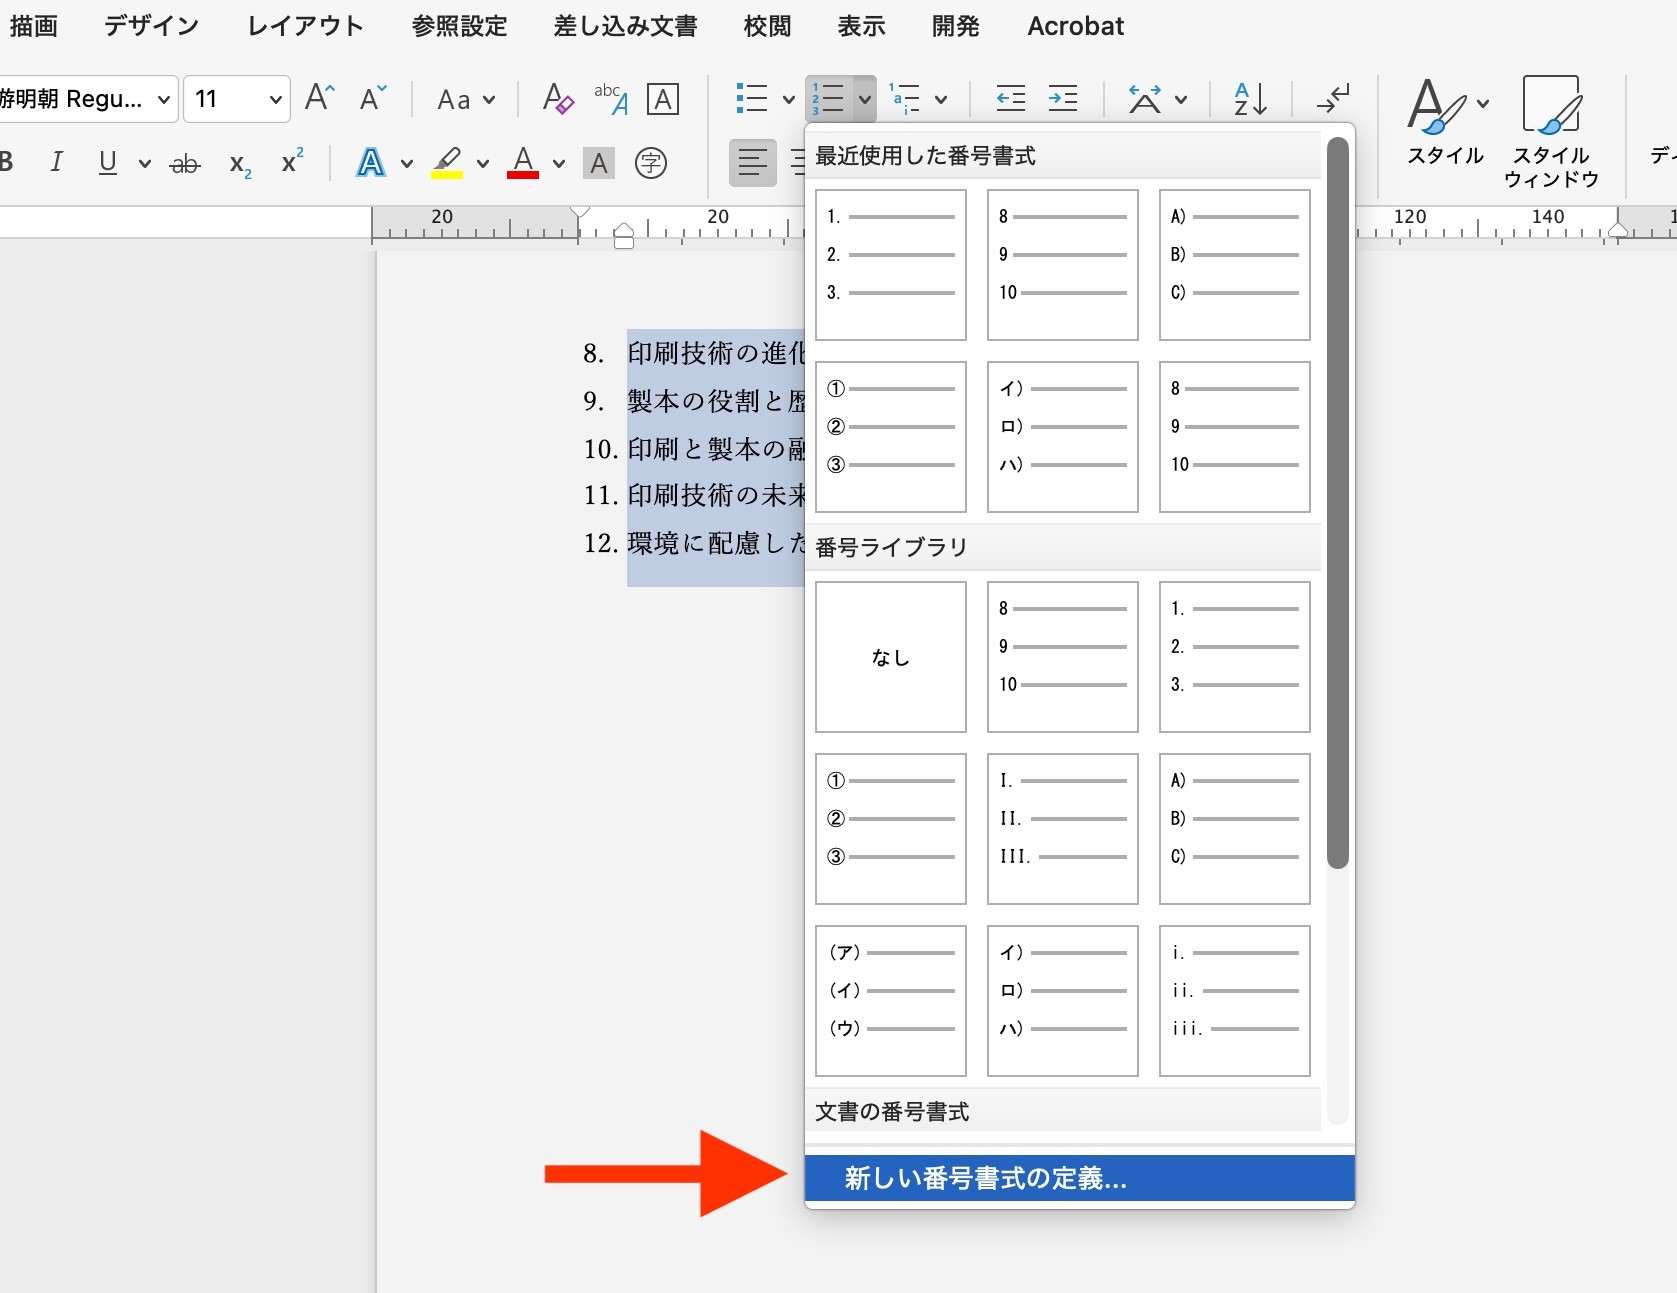The image size is (1677, 1293).
Task: Toggle italic formatting
Action: (x=56, y=162)
